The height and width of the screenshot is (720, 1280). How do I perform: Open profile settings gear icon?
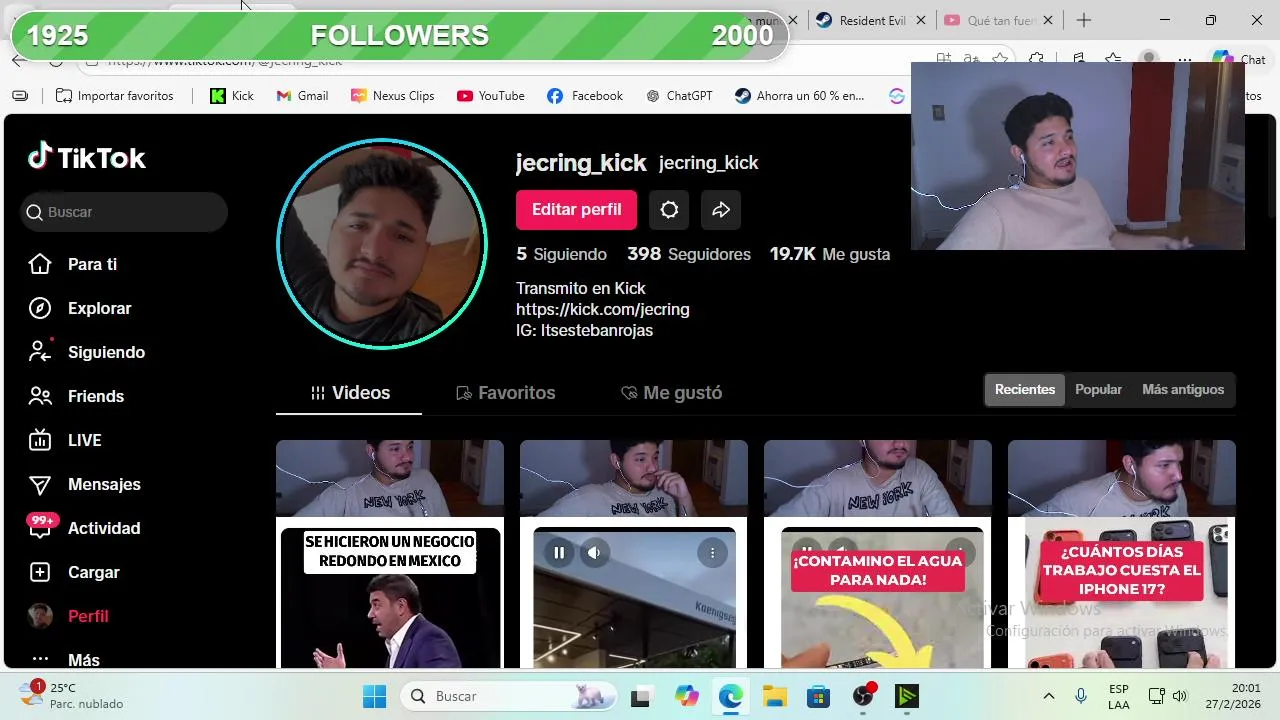pos(669,210)
